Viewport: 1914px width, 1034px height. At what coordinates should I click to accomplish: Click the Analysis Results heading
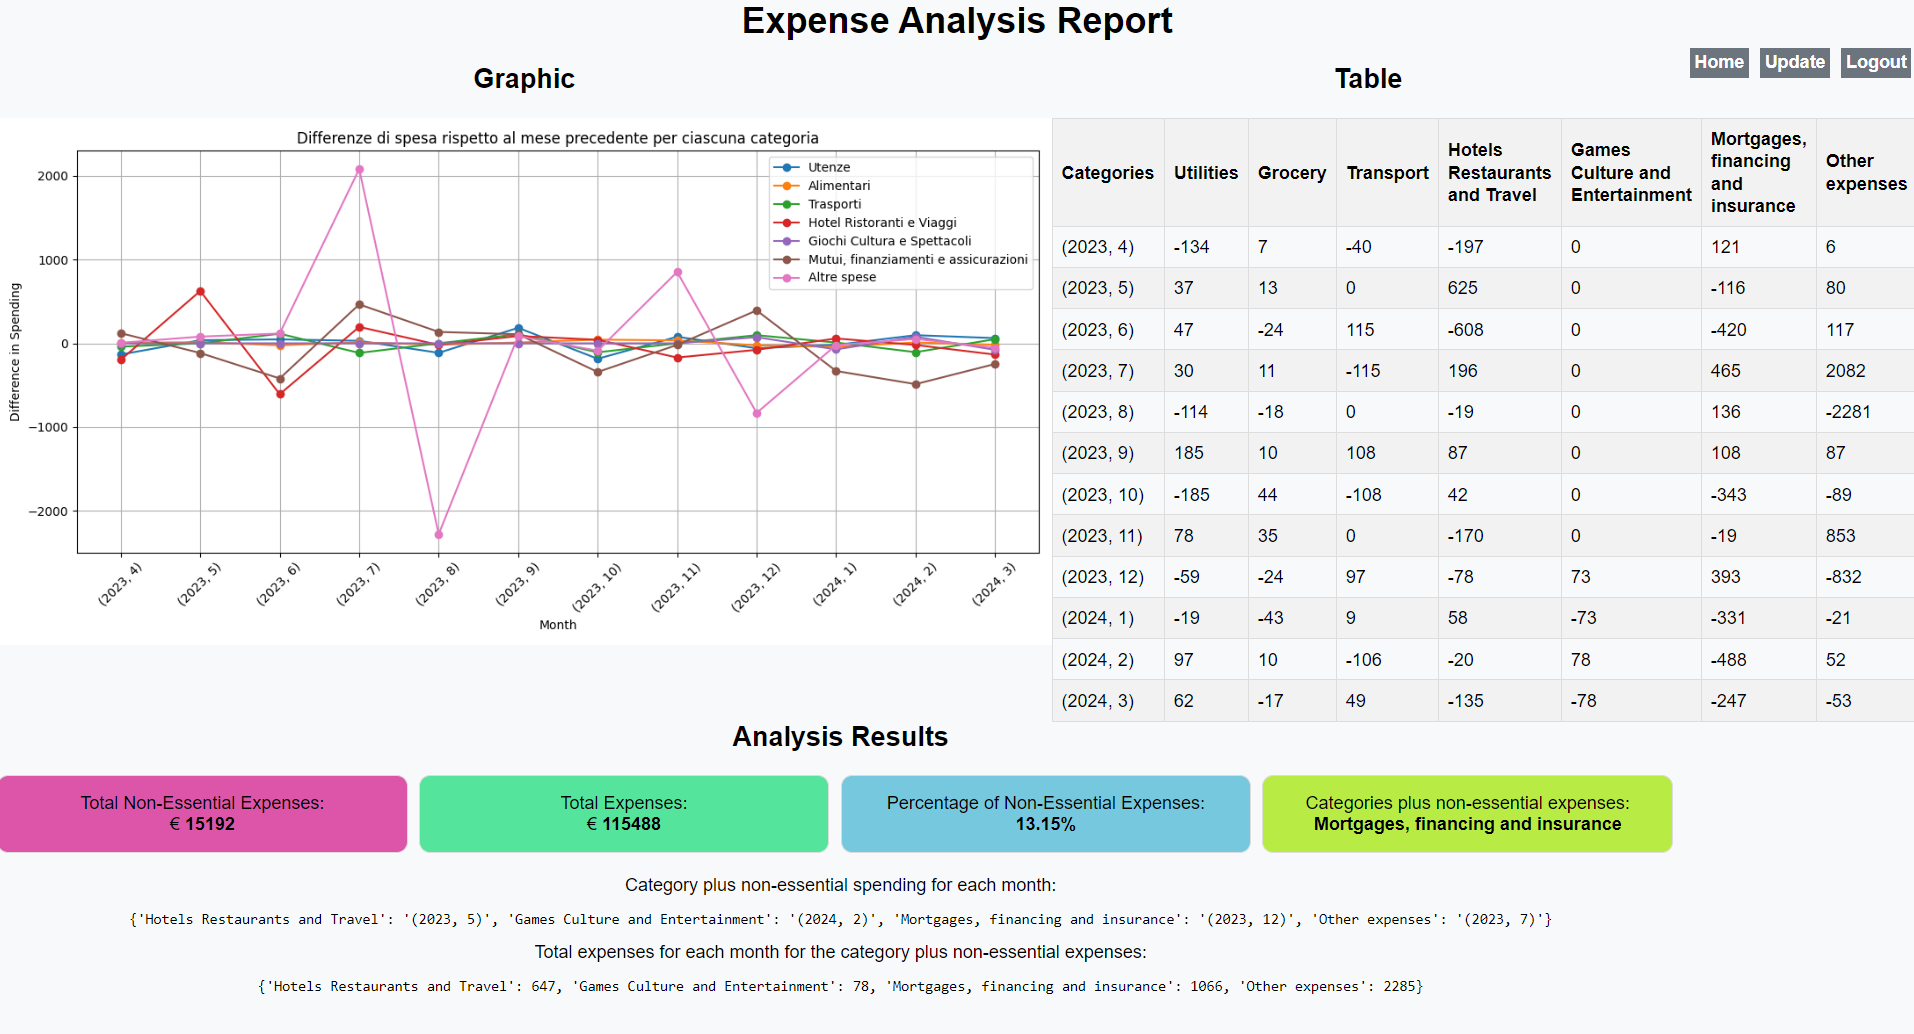(x=840, y=737)
